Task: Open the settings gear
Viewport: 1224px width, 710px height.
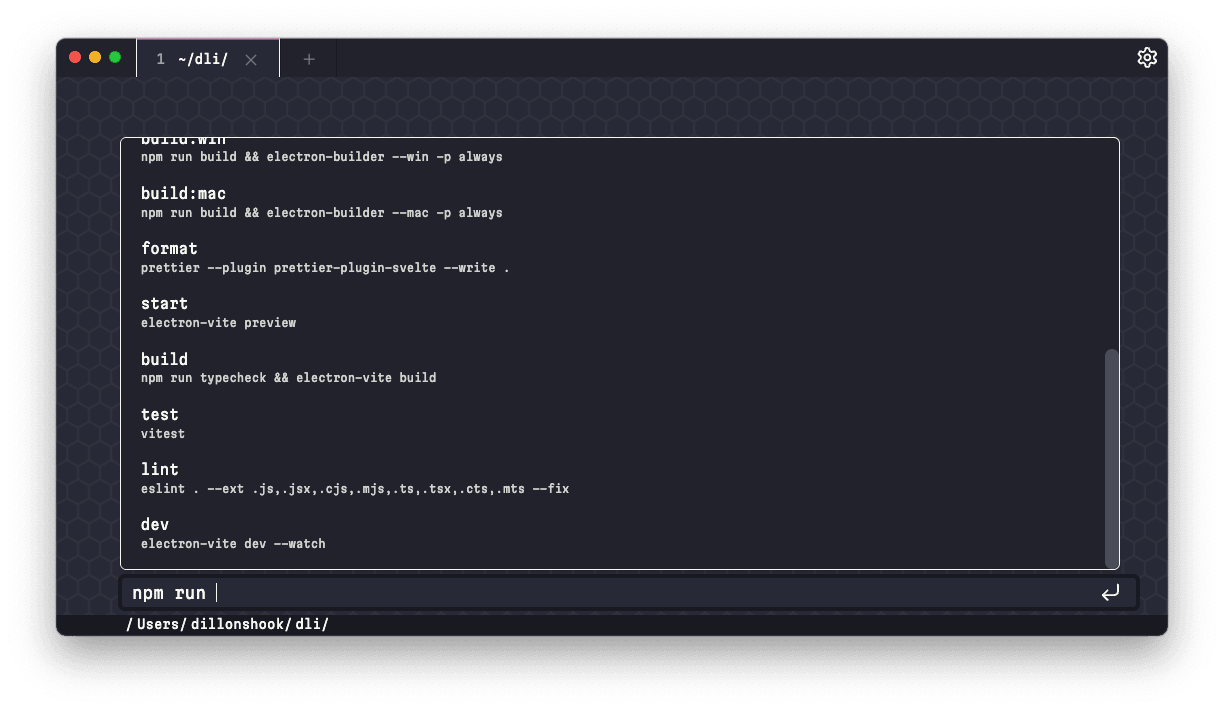Action: click(1147, 57)
